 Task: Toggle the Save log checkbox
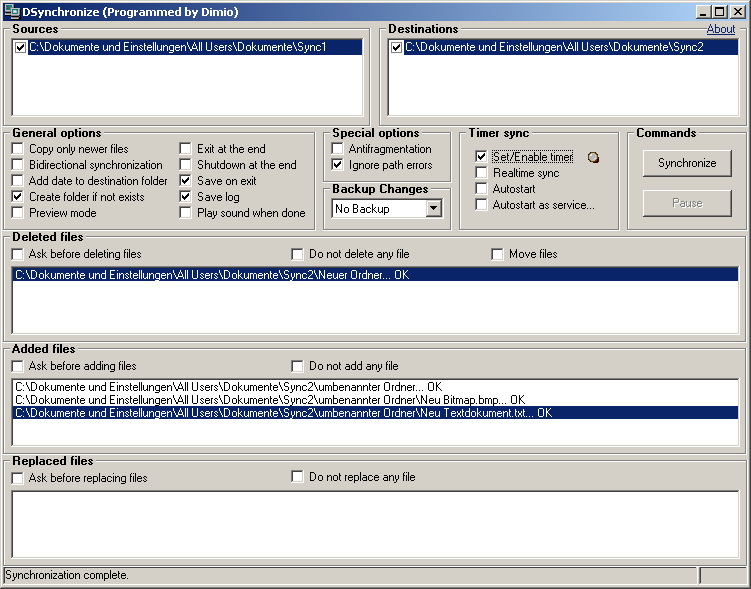(x=185, y=197)
